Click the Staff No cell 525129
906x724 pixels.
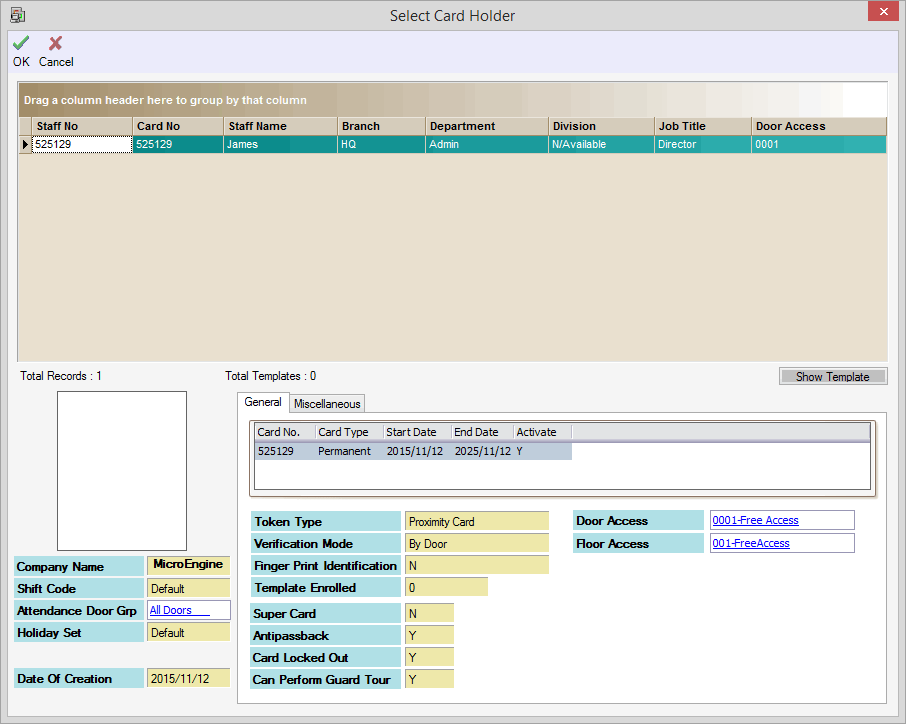[82, 144]
